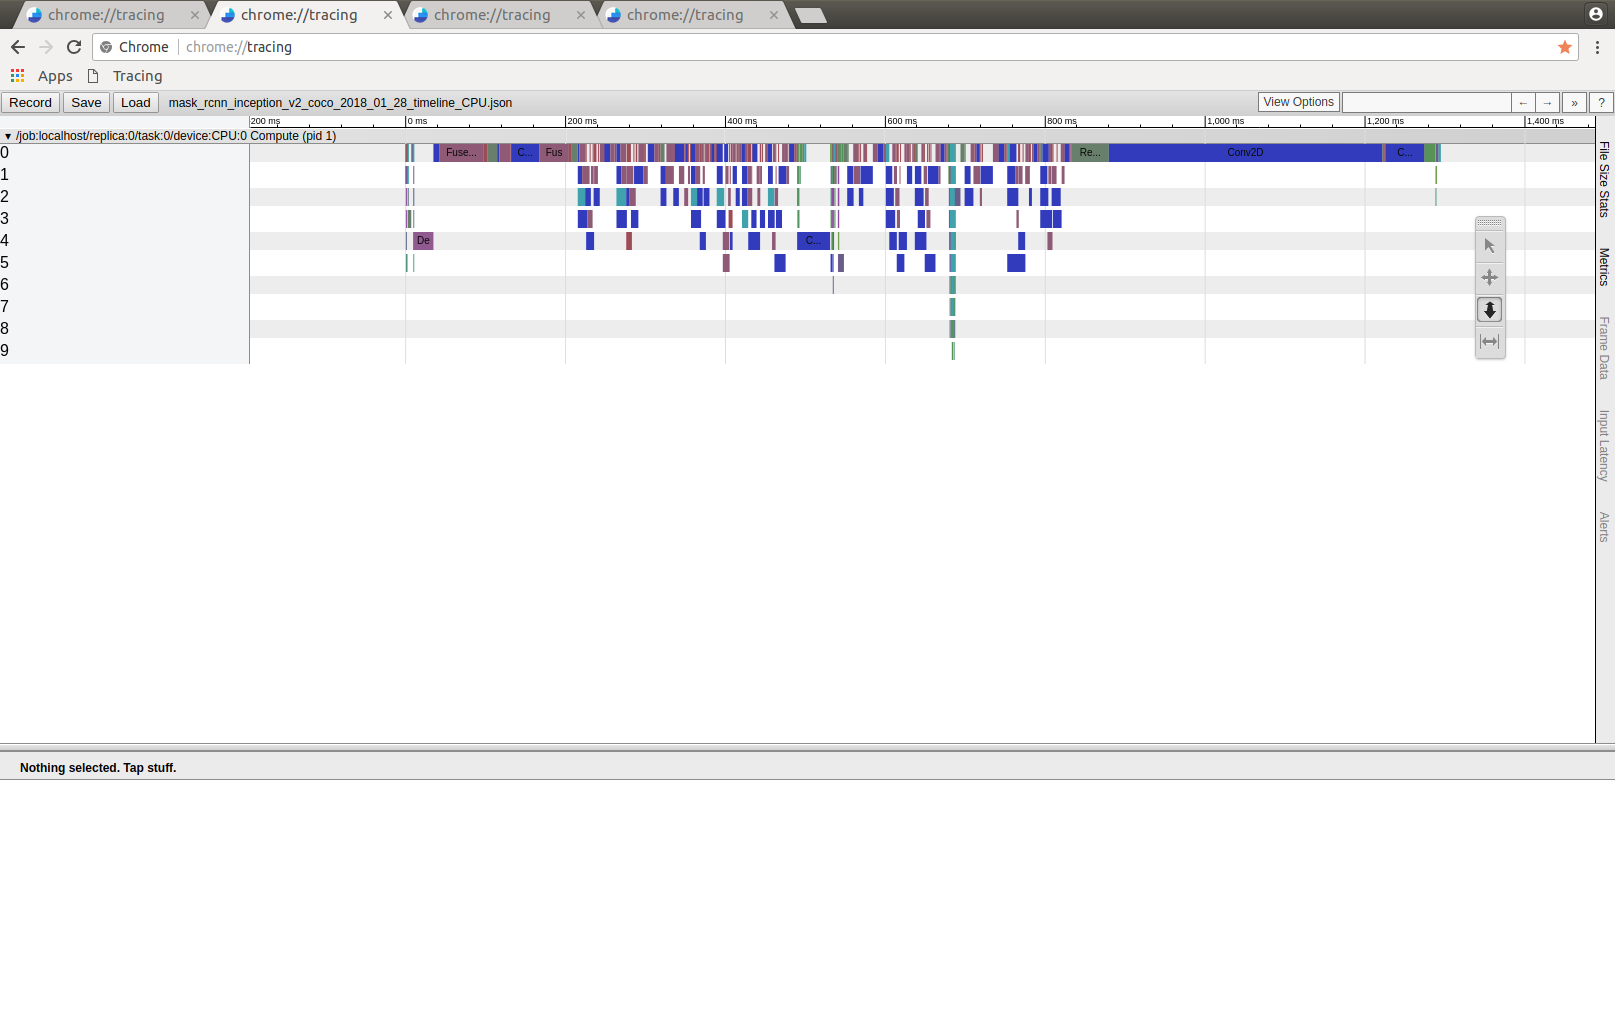Open the Tracing bookmark
1615x1026 pixels.
[x=125, y=76]
